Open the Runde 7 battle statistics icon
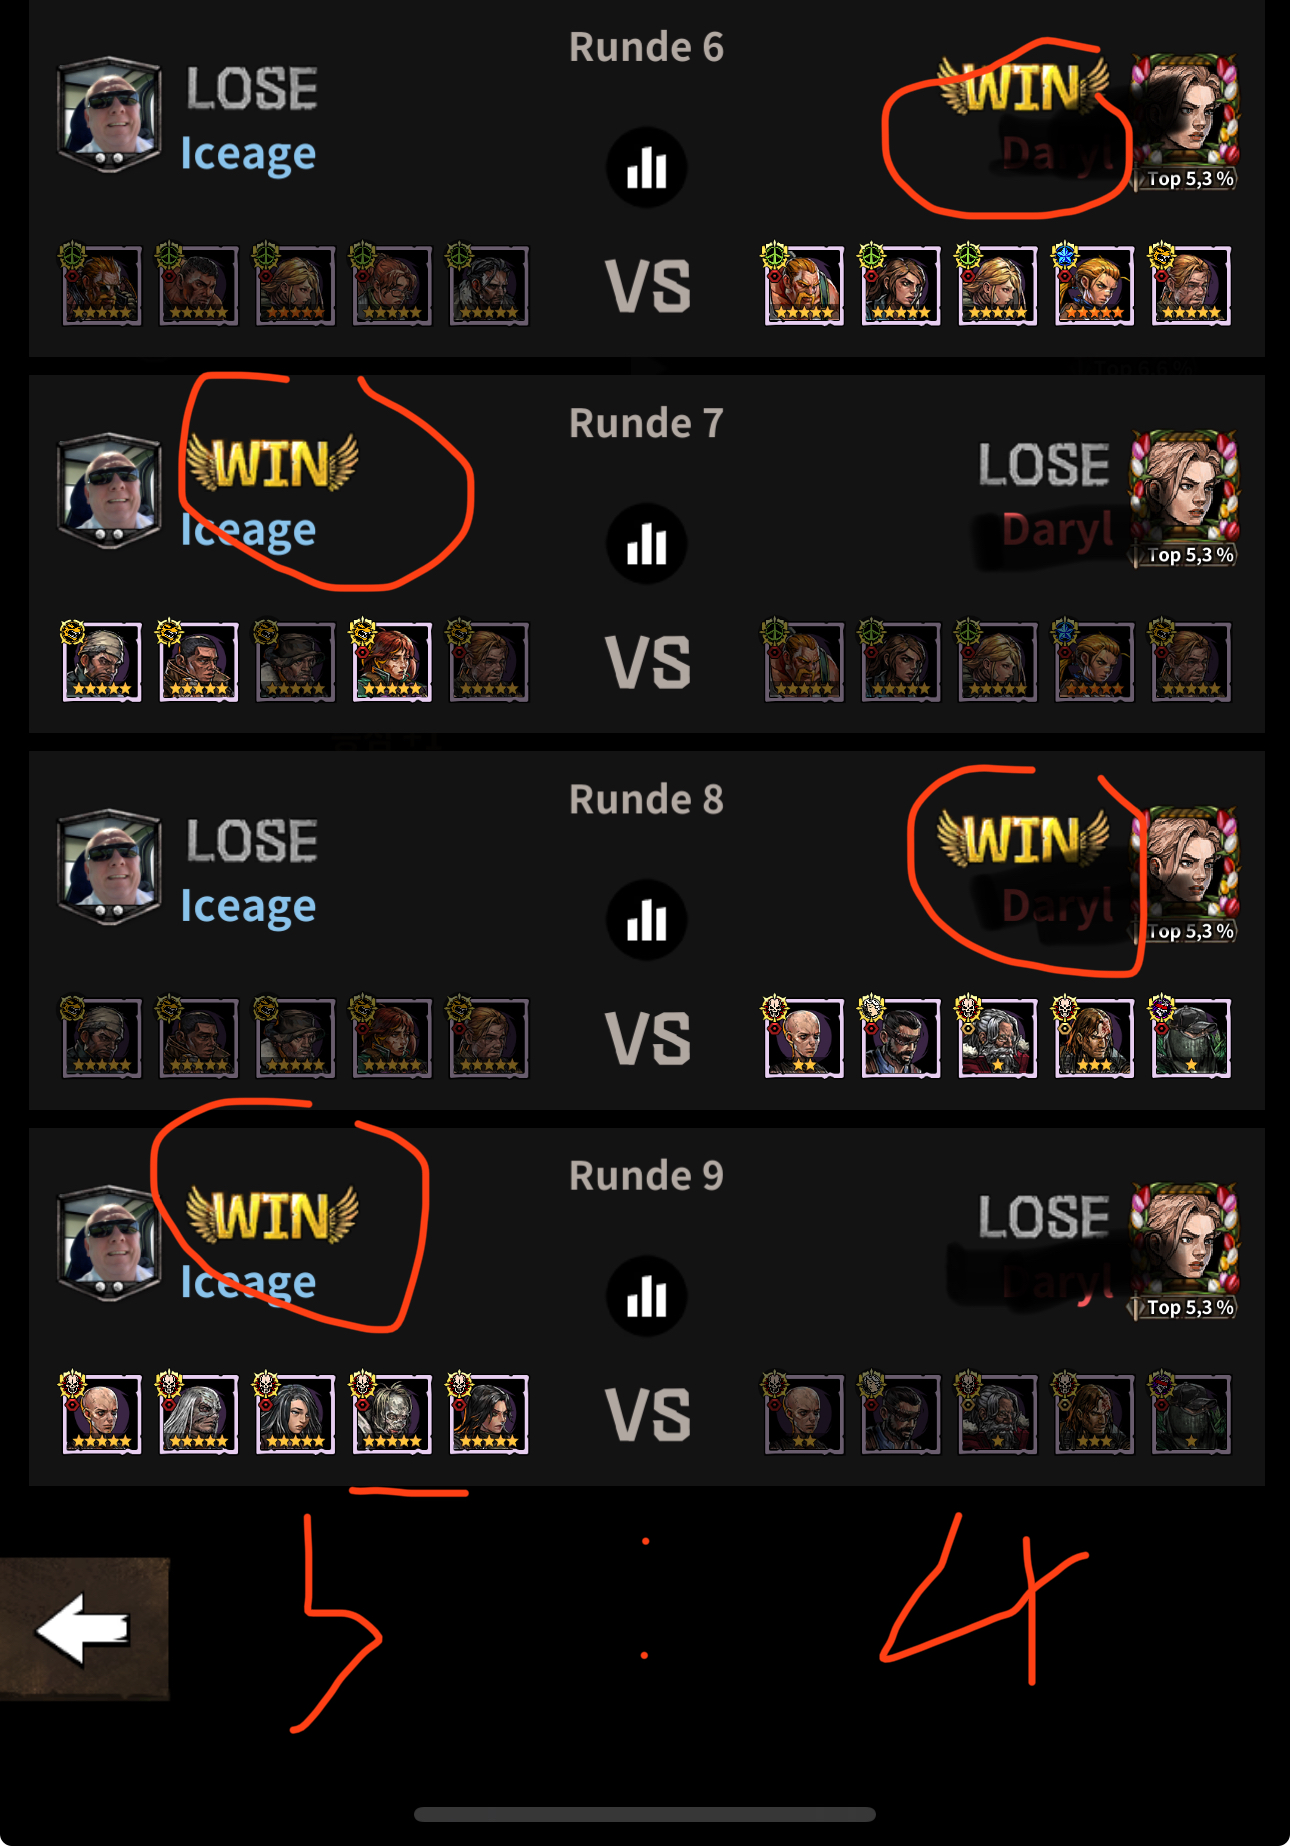 (x=646, y=543)
